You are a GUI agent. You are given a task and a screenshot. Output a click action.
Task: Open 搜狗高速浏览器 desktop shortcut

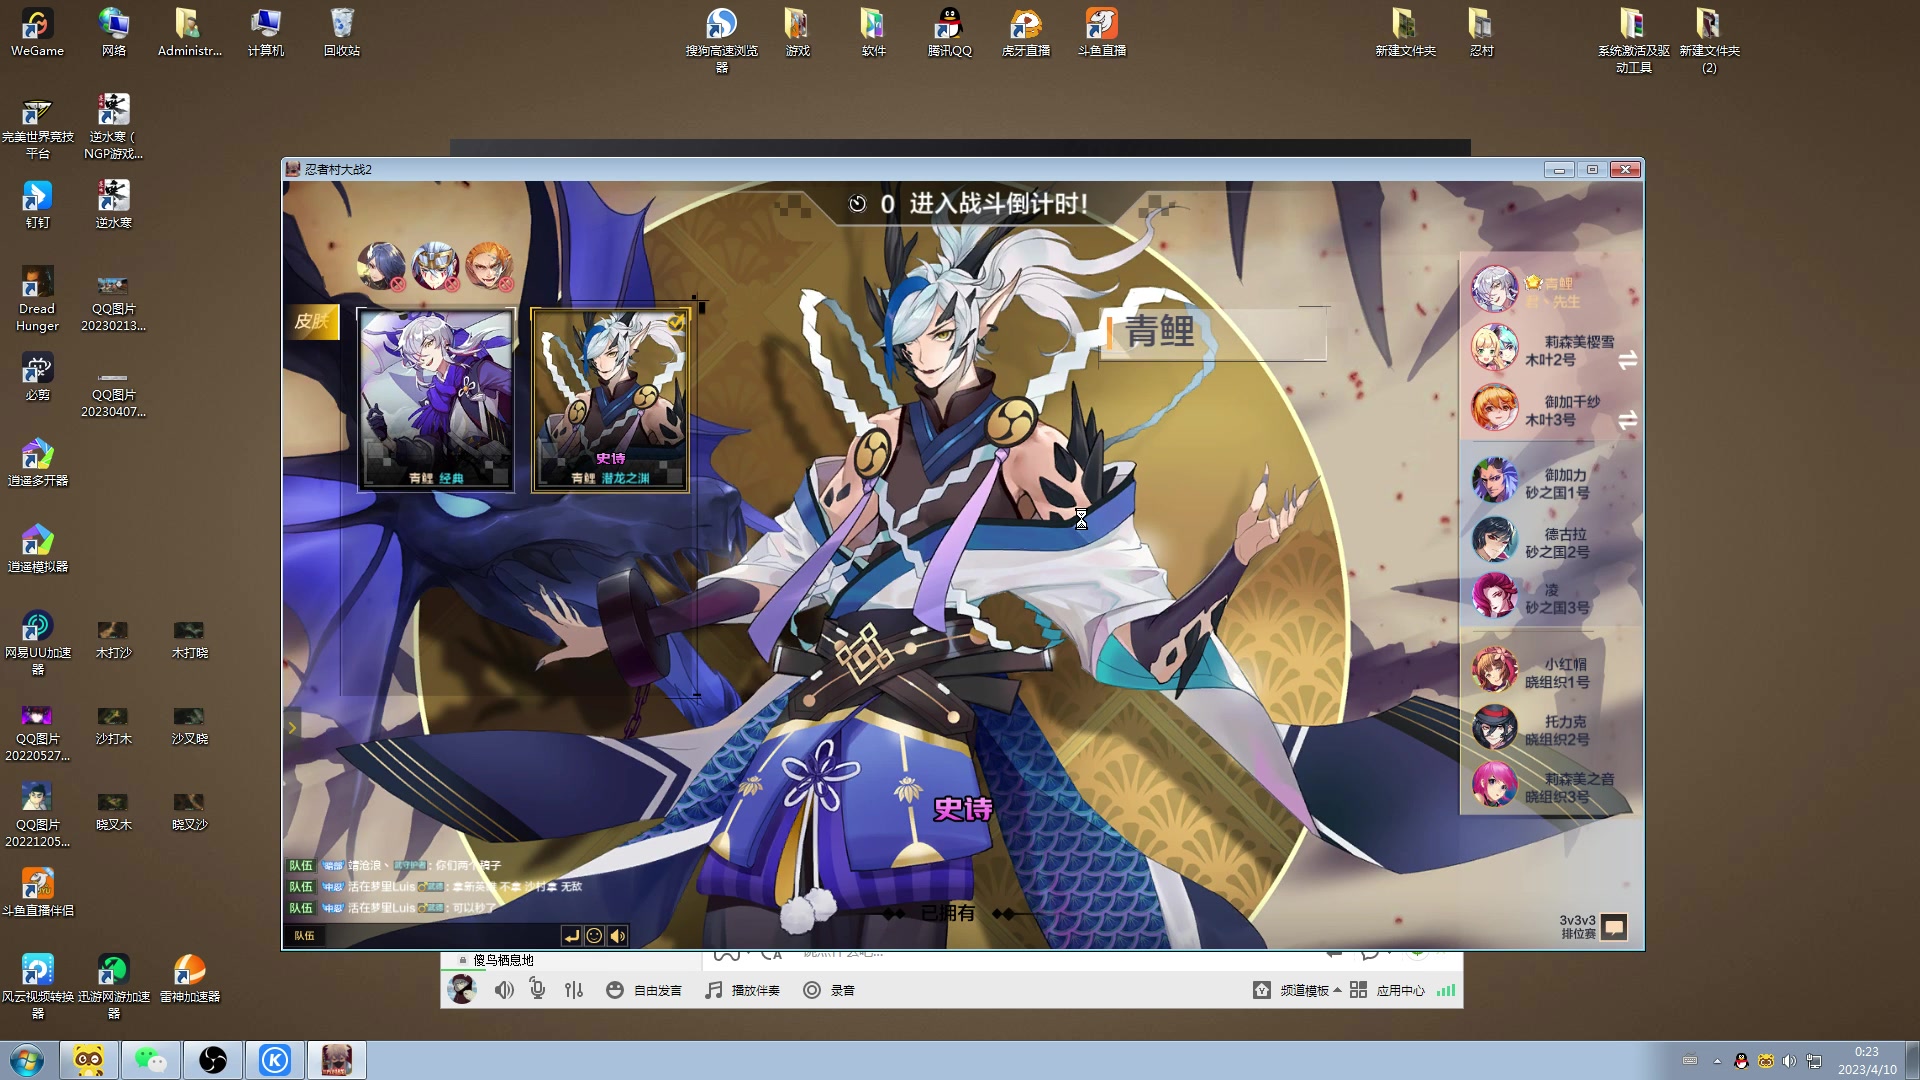pyautogui.click(x=721, y=40)
